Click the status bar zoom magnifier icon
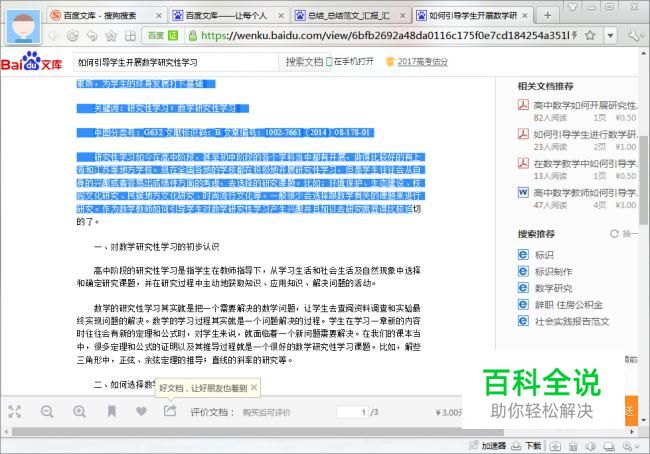Screen dimensions: 650x454 click(x=629, y=446)
